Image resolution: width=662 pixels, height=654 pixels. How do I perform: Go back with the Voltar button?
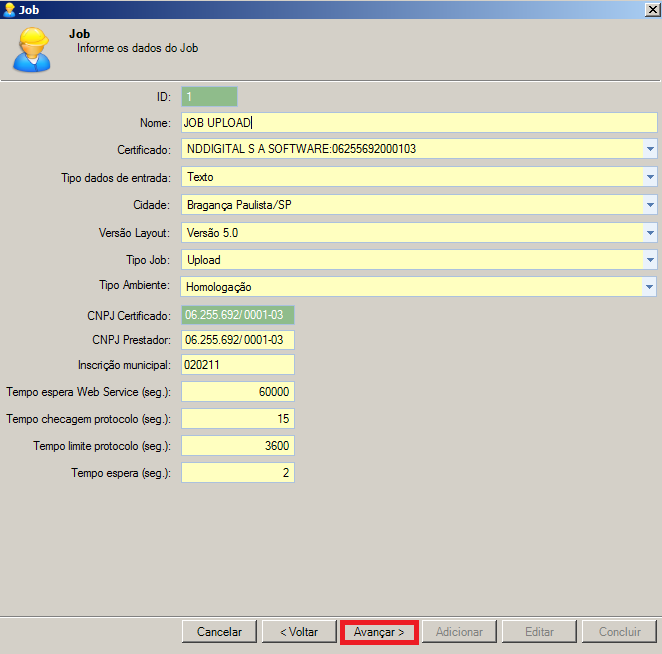point(299,632)
